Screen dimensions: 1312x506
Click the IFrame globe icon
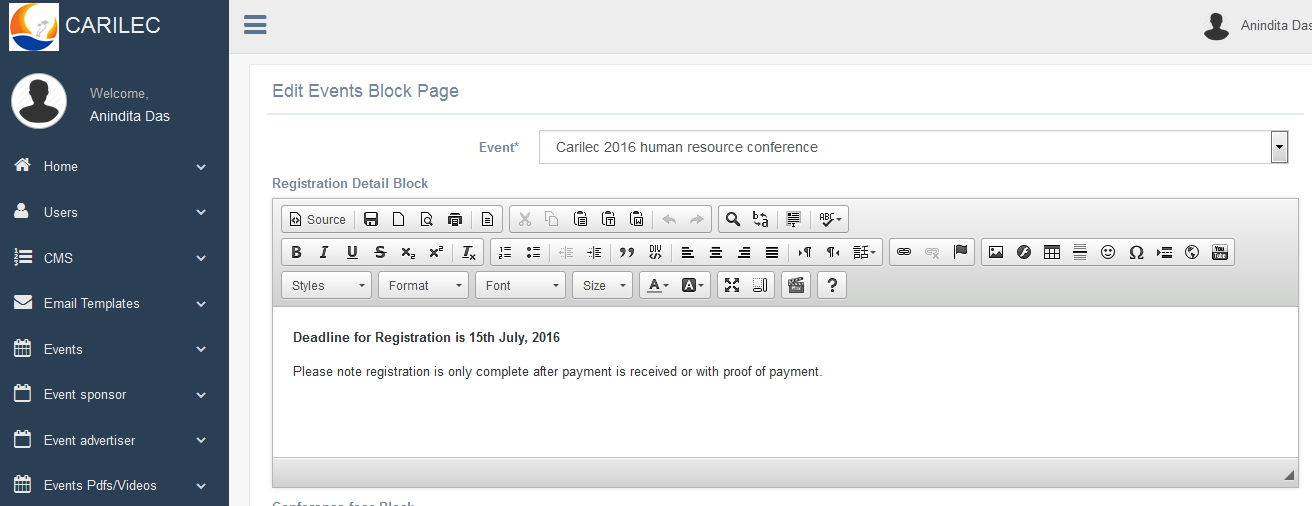click(x=1192, y=252)
